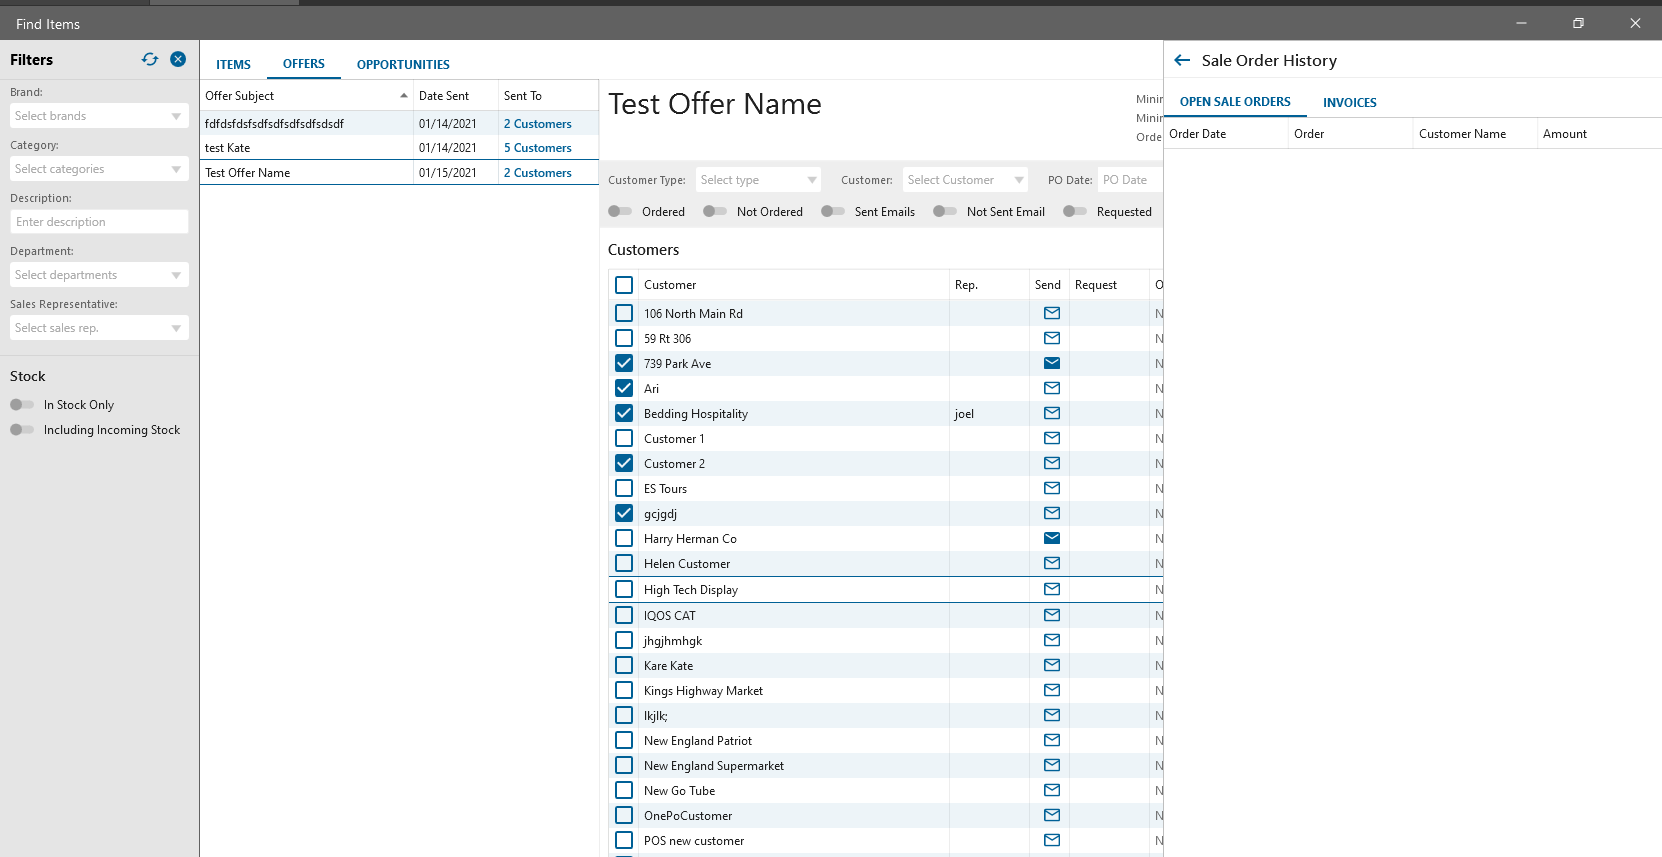Click send envelope icon for ES Tours

1051,488
